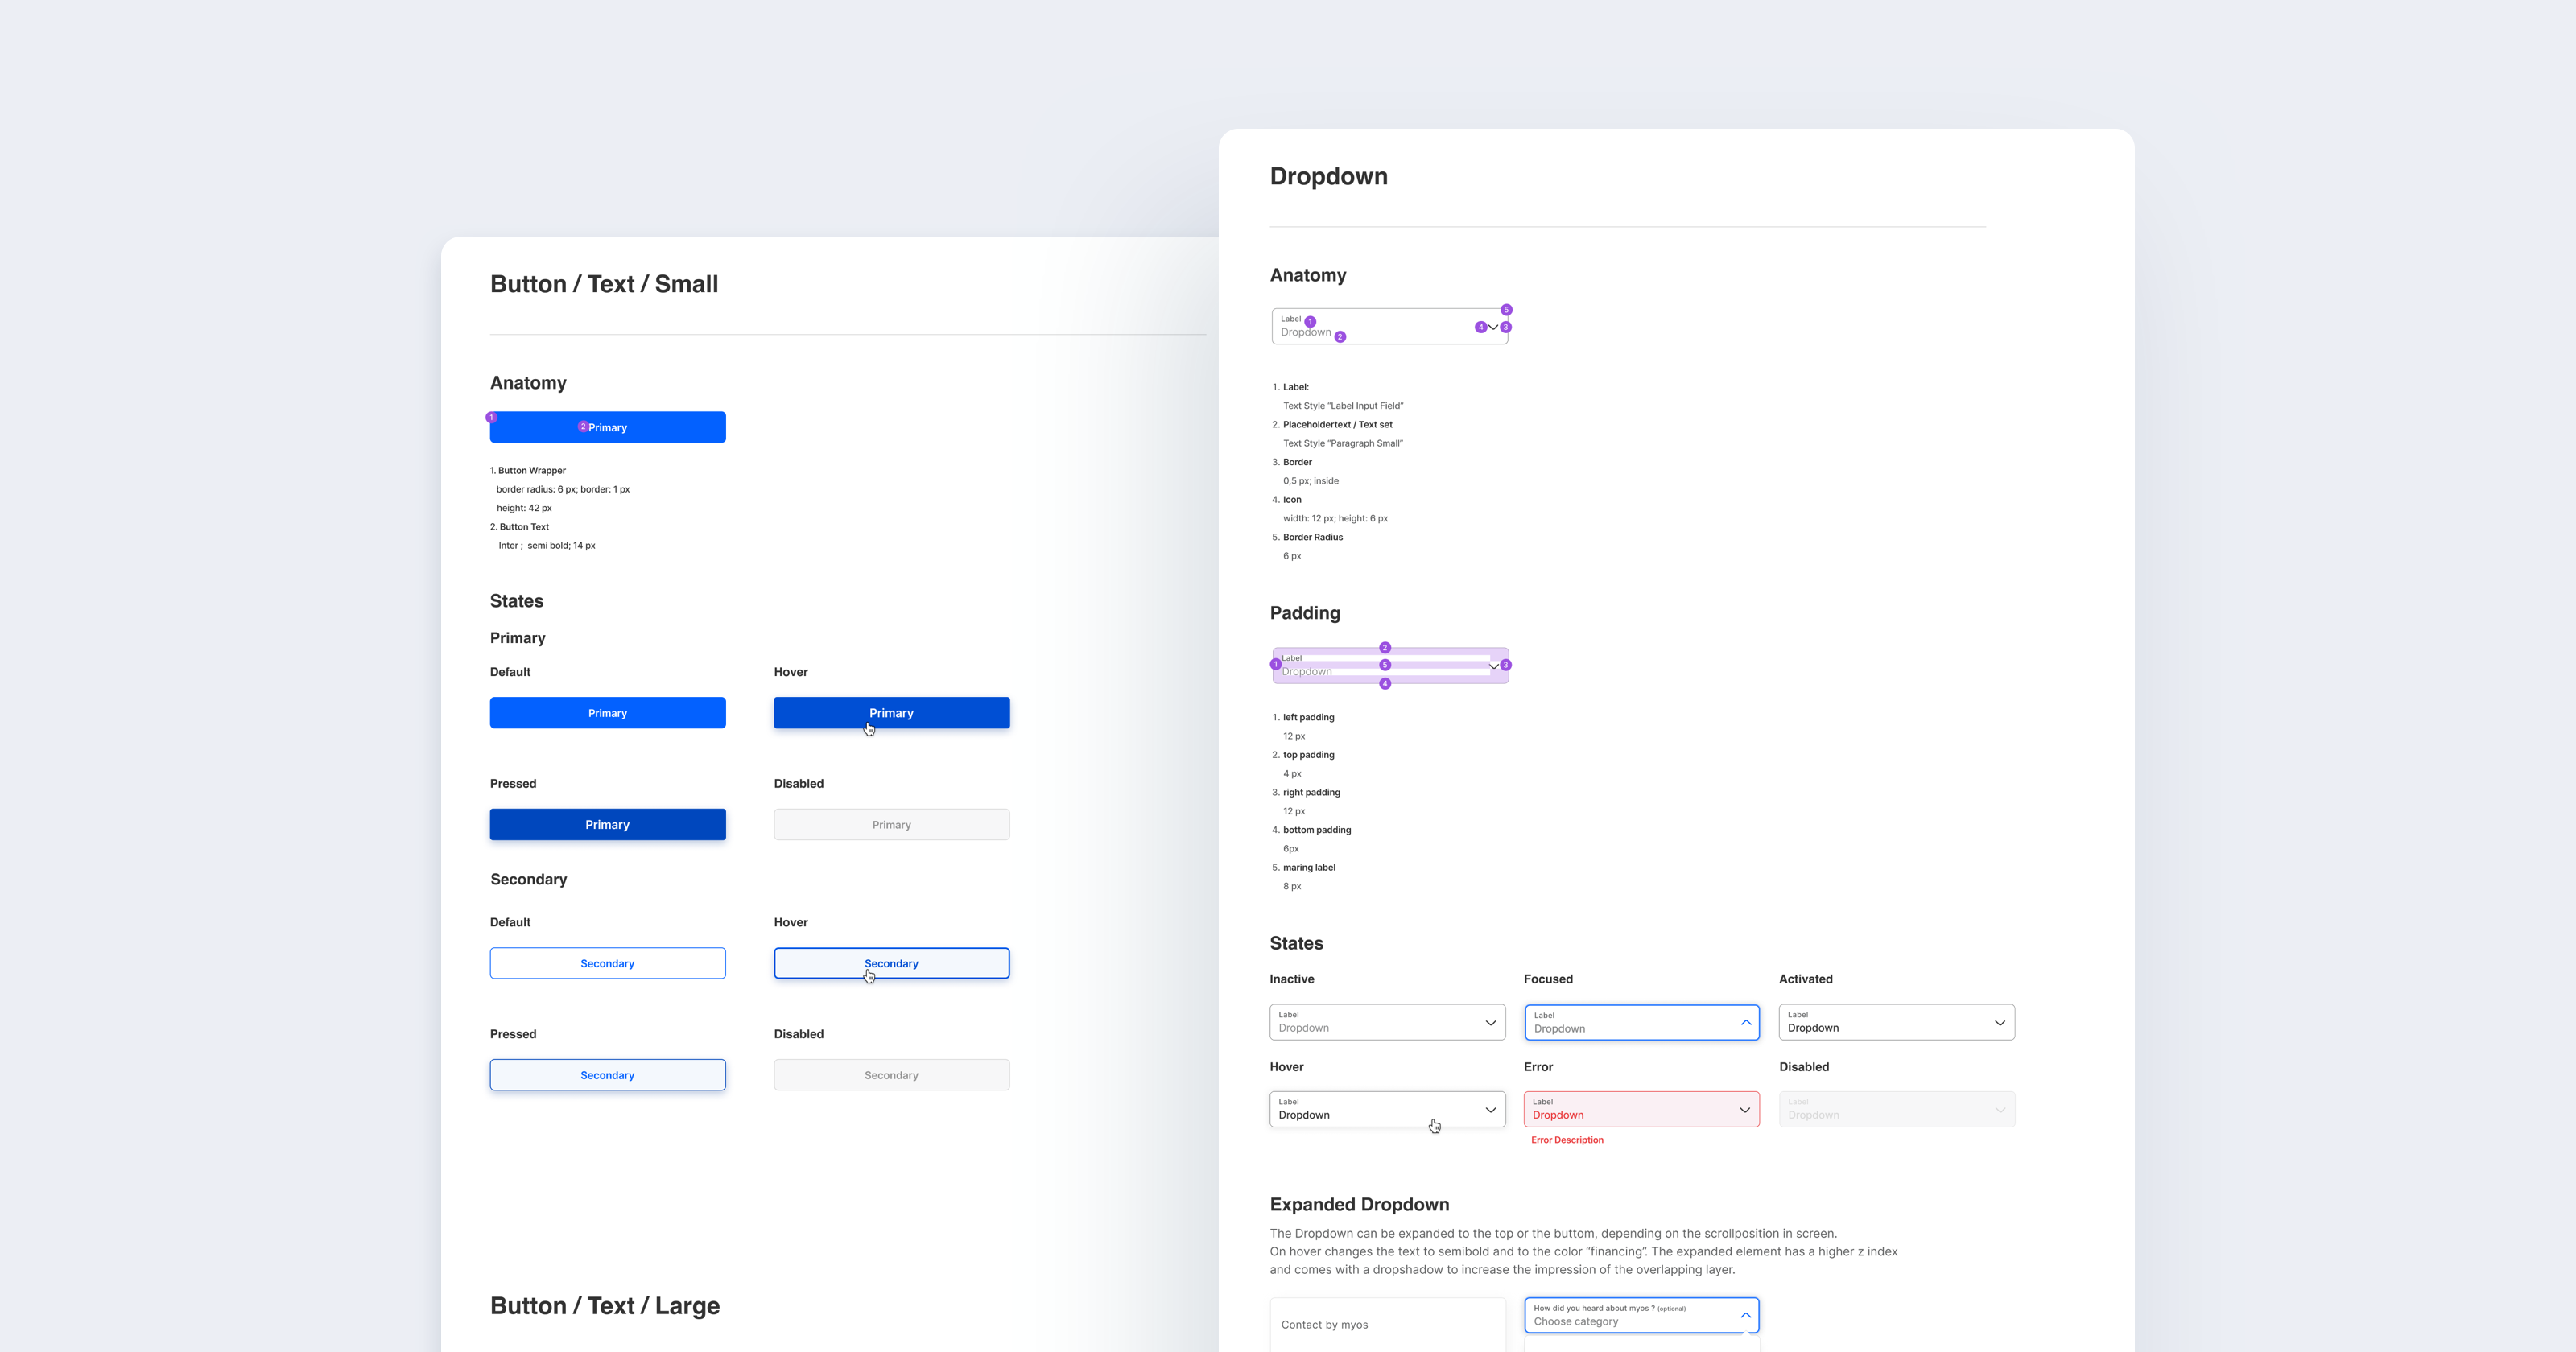The image size is (2576, 1352).
Task: Click the chevron icon in the Activated dropdown
Action: [2000, 1022]
